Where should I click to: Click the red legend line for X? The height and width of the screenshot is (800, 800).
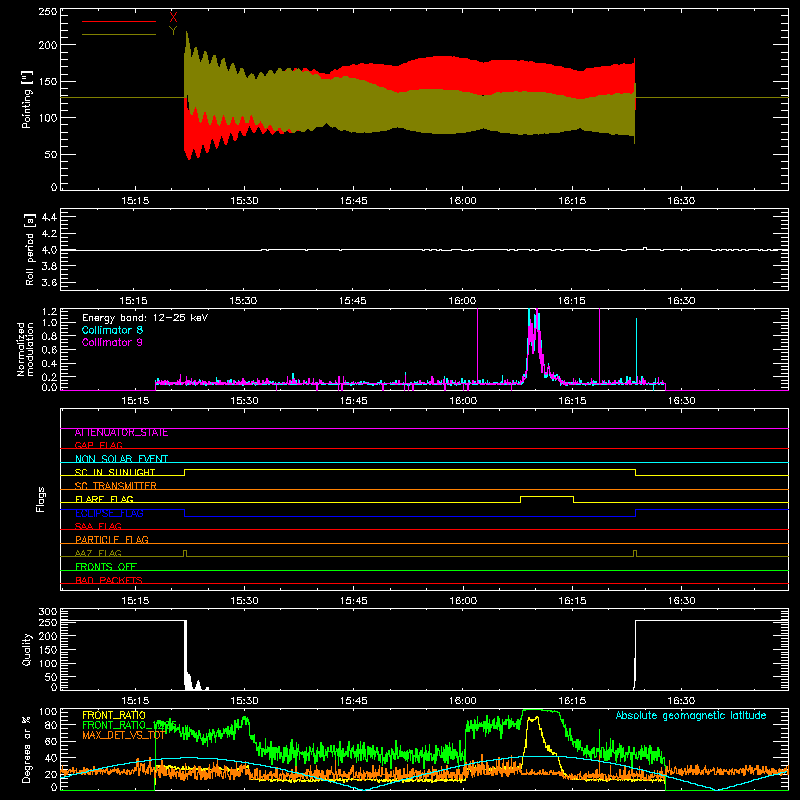[x=119, y=21]
